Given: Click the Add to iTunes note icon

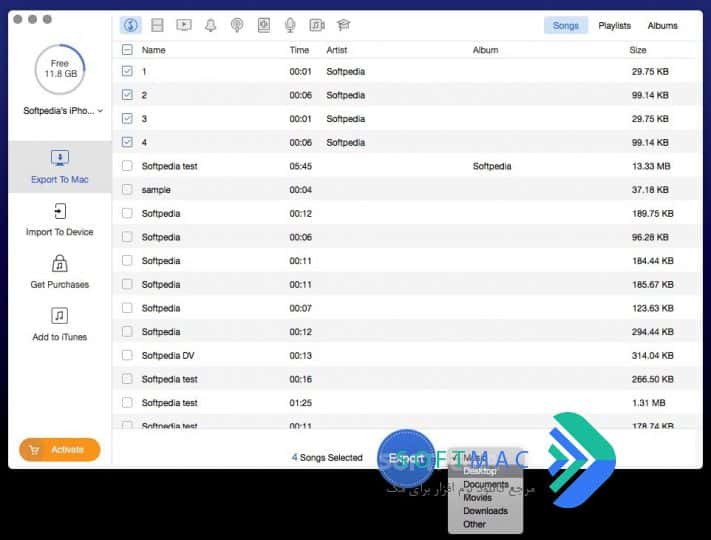Looking at the screenshot, I should (x=59, y=316).
